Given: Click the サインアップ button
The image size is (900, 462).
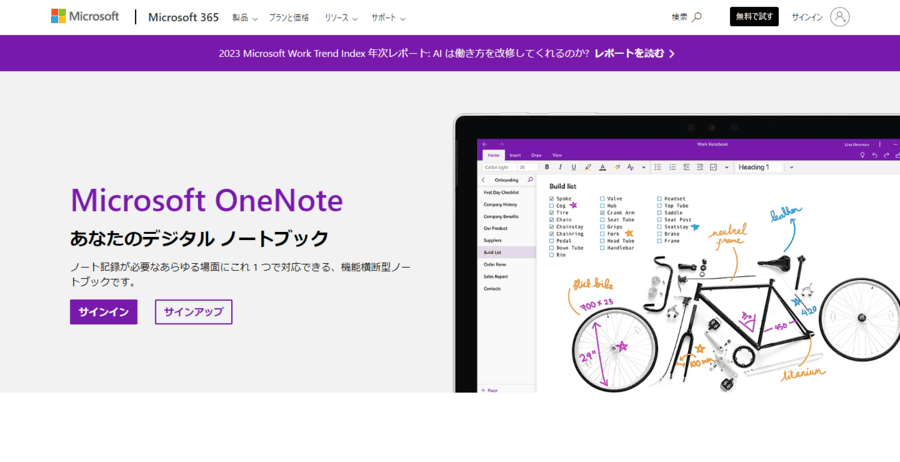Looking at the screenshot, I should coord(193,312).
